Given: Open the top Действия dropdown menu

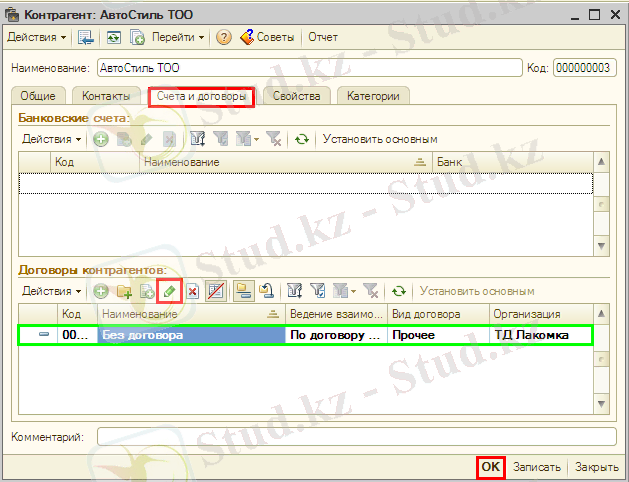Looking at the screenshot, I should (37, 37).
